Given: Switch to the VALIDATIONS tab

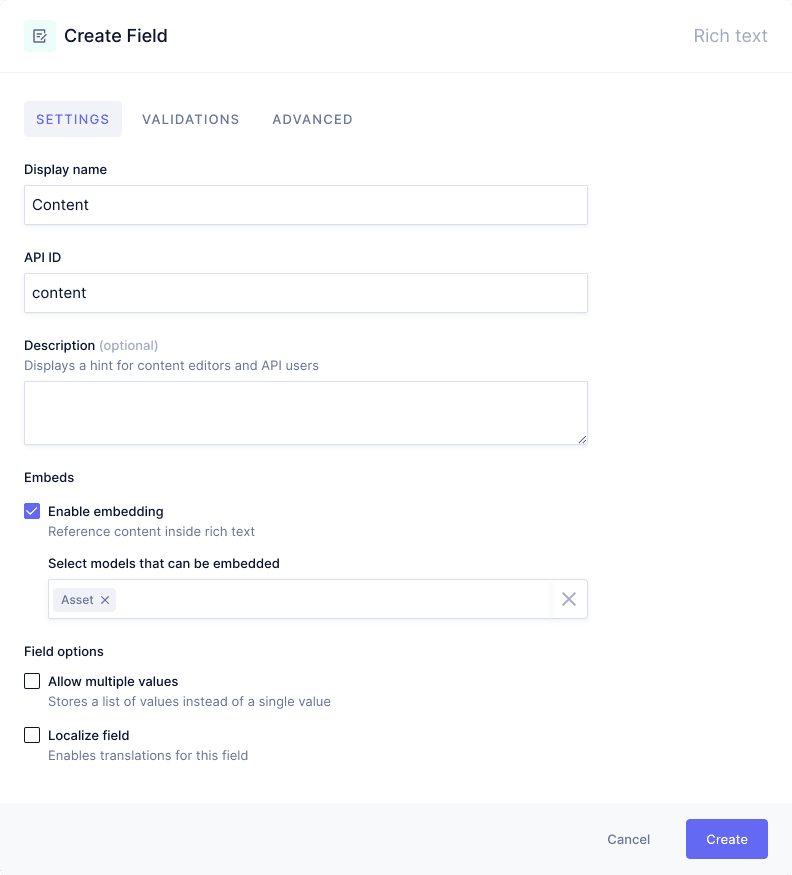Looking at the screenshot, I should (190, 119).
